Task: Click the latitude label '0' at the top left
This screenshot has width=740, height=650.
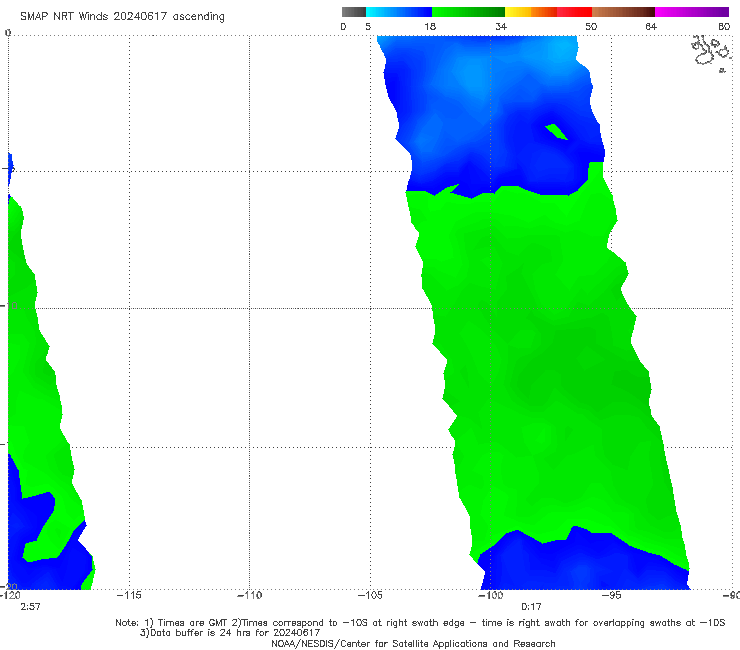Action: tap(8, 33)
